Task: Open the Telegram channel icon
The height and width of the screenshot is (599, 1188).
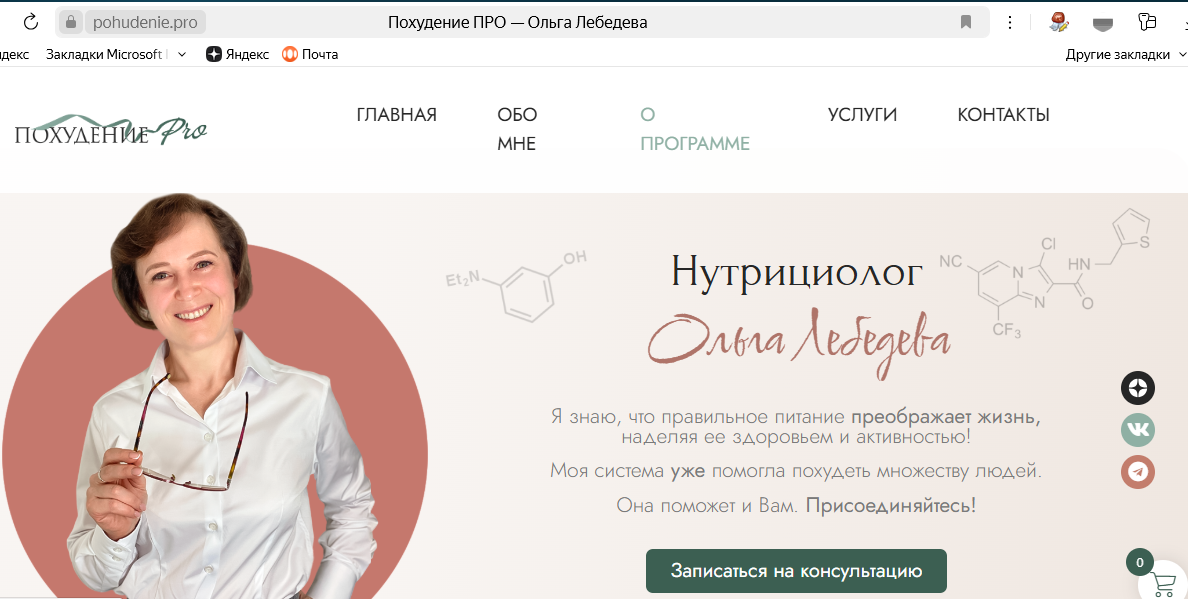Action: point(1137,472)
